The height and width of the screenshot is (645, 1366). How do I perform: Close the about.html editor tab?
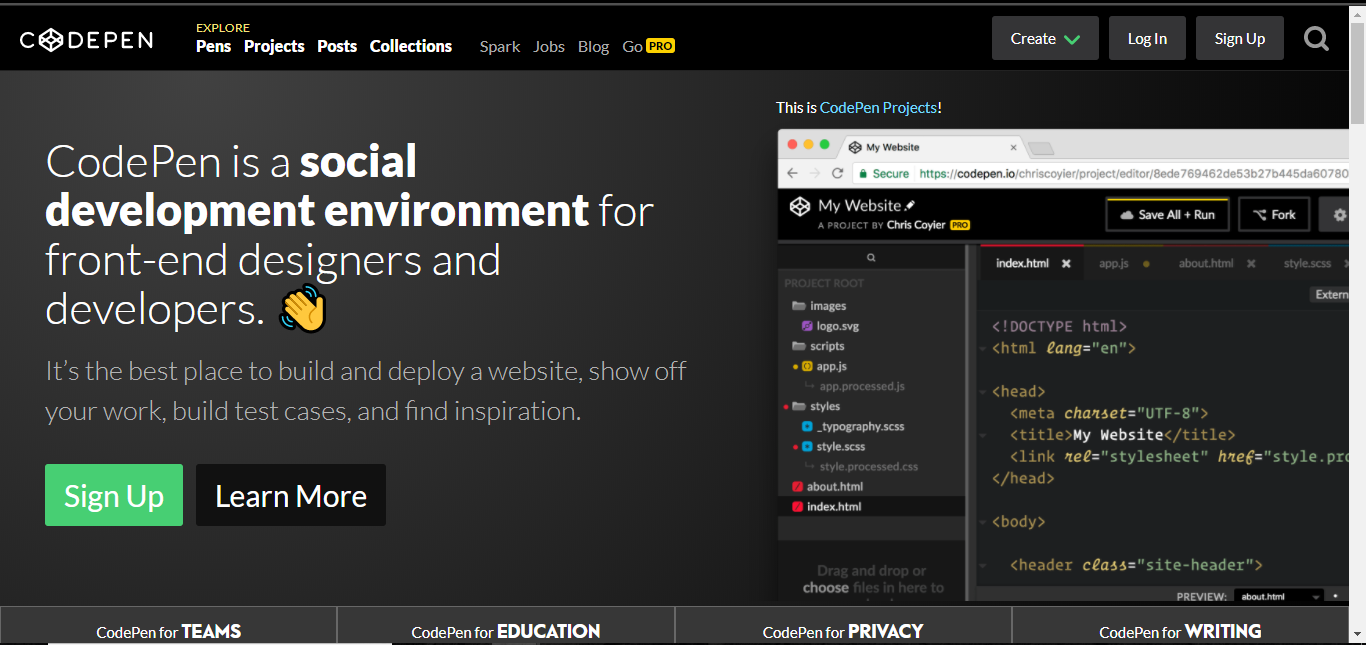(1251, 264)
